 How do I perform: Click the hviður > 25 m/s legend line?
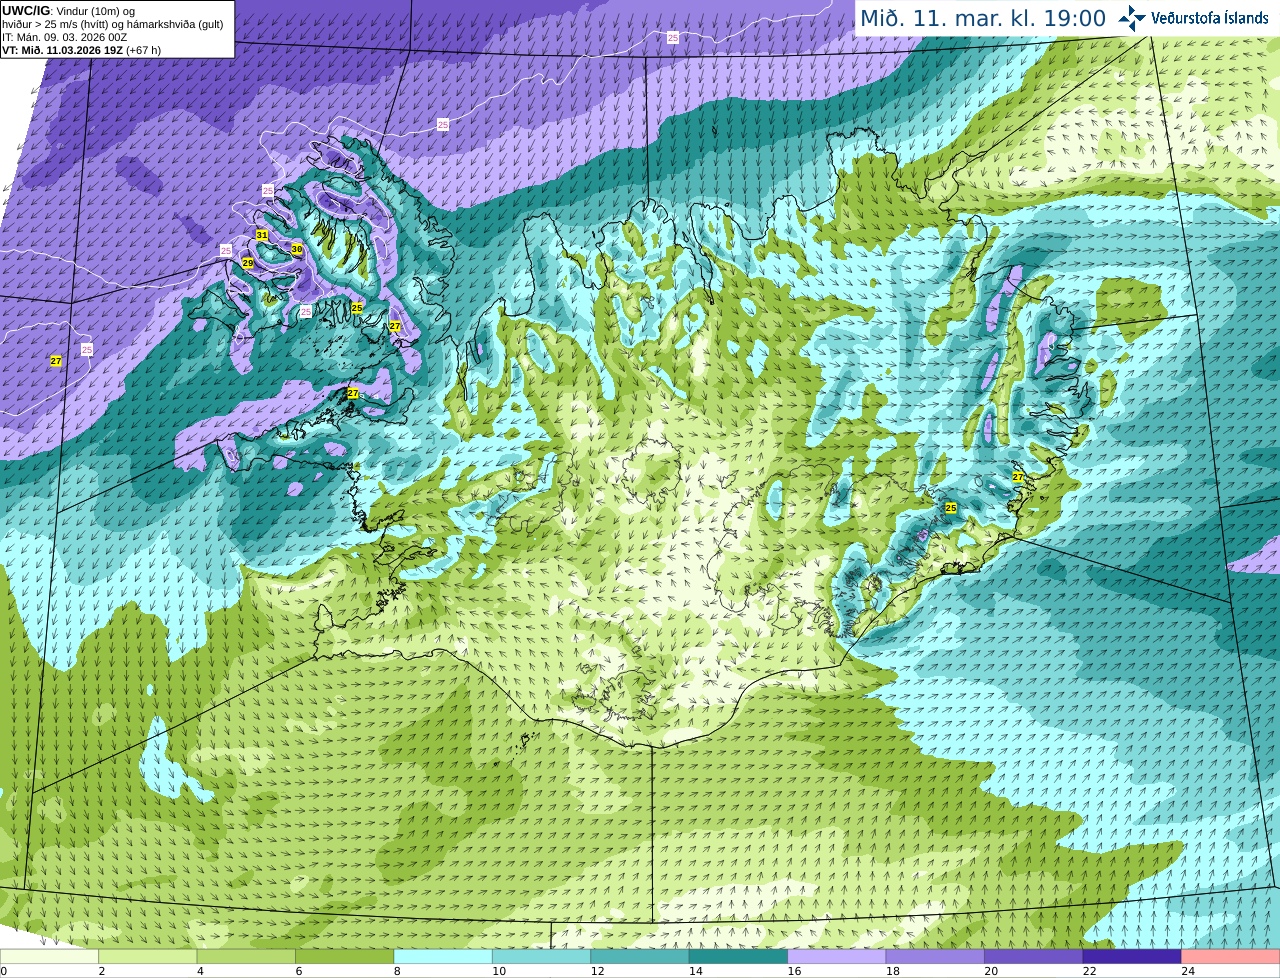click(x=112, y=24)
